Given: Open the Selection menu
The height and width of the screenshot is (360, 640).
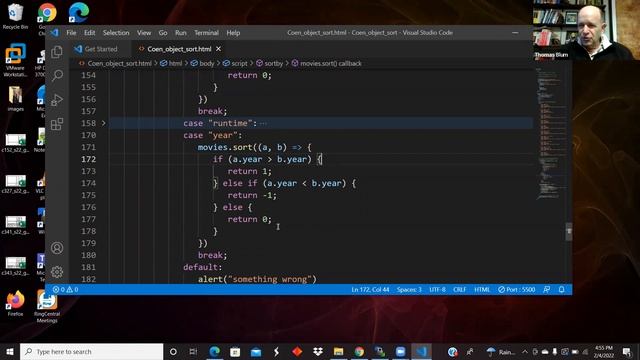Looking at the screenshot, I should [116, 33].
